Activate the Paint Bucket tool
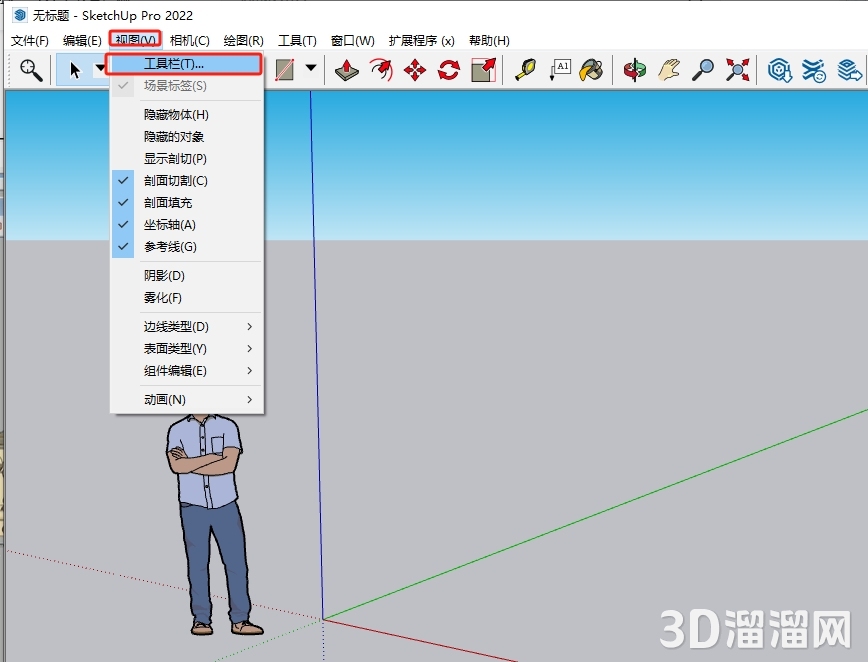The image size is (868, 662). pos(593,70)
